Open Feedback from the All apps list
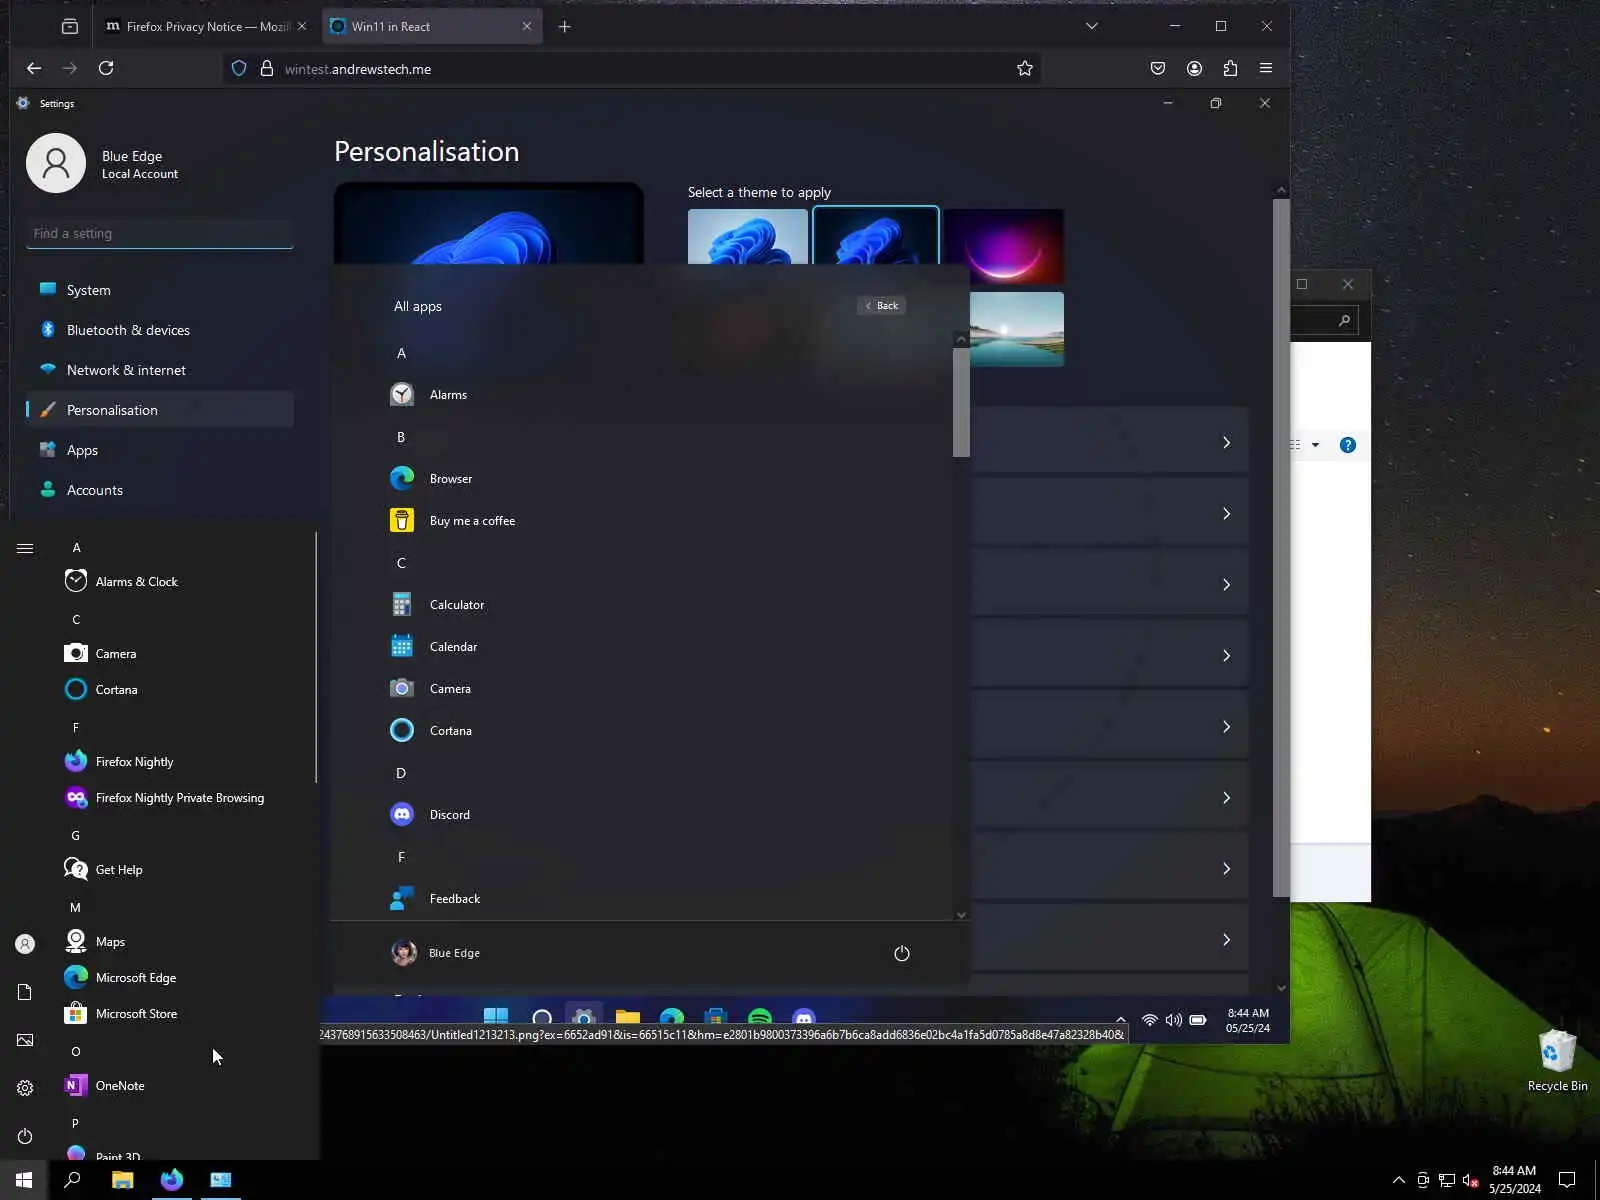 (x=435, y=899)
